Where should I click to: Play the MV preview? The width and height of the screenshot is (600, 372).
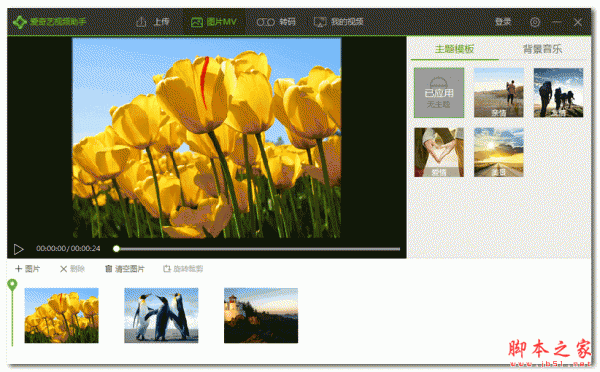[x=18, y=249]
